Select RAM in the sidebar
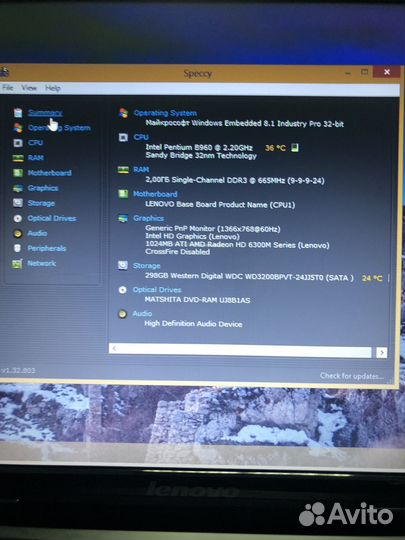Screen dimensions: 405x540 coord(36,158)
